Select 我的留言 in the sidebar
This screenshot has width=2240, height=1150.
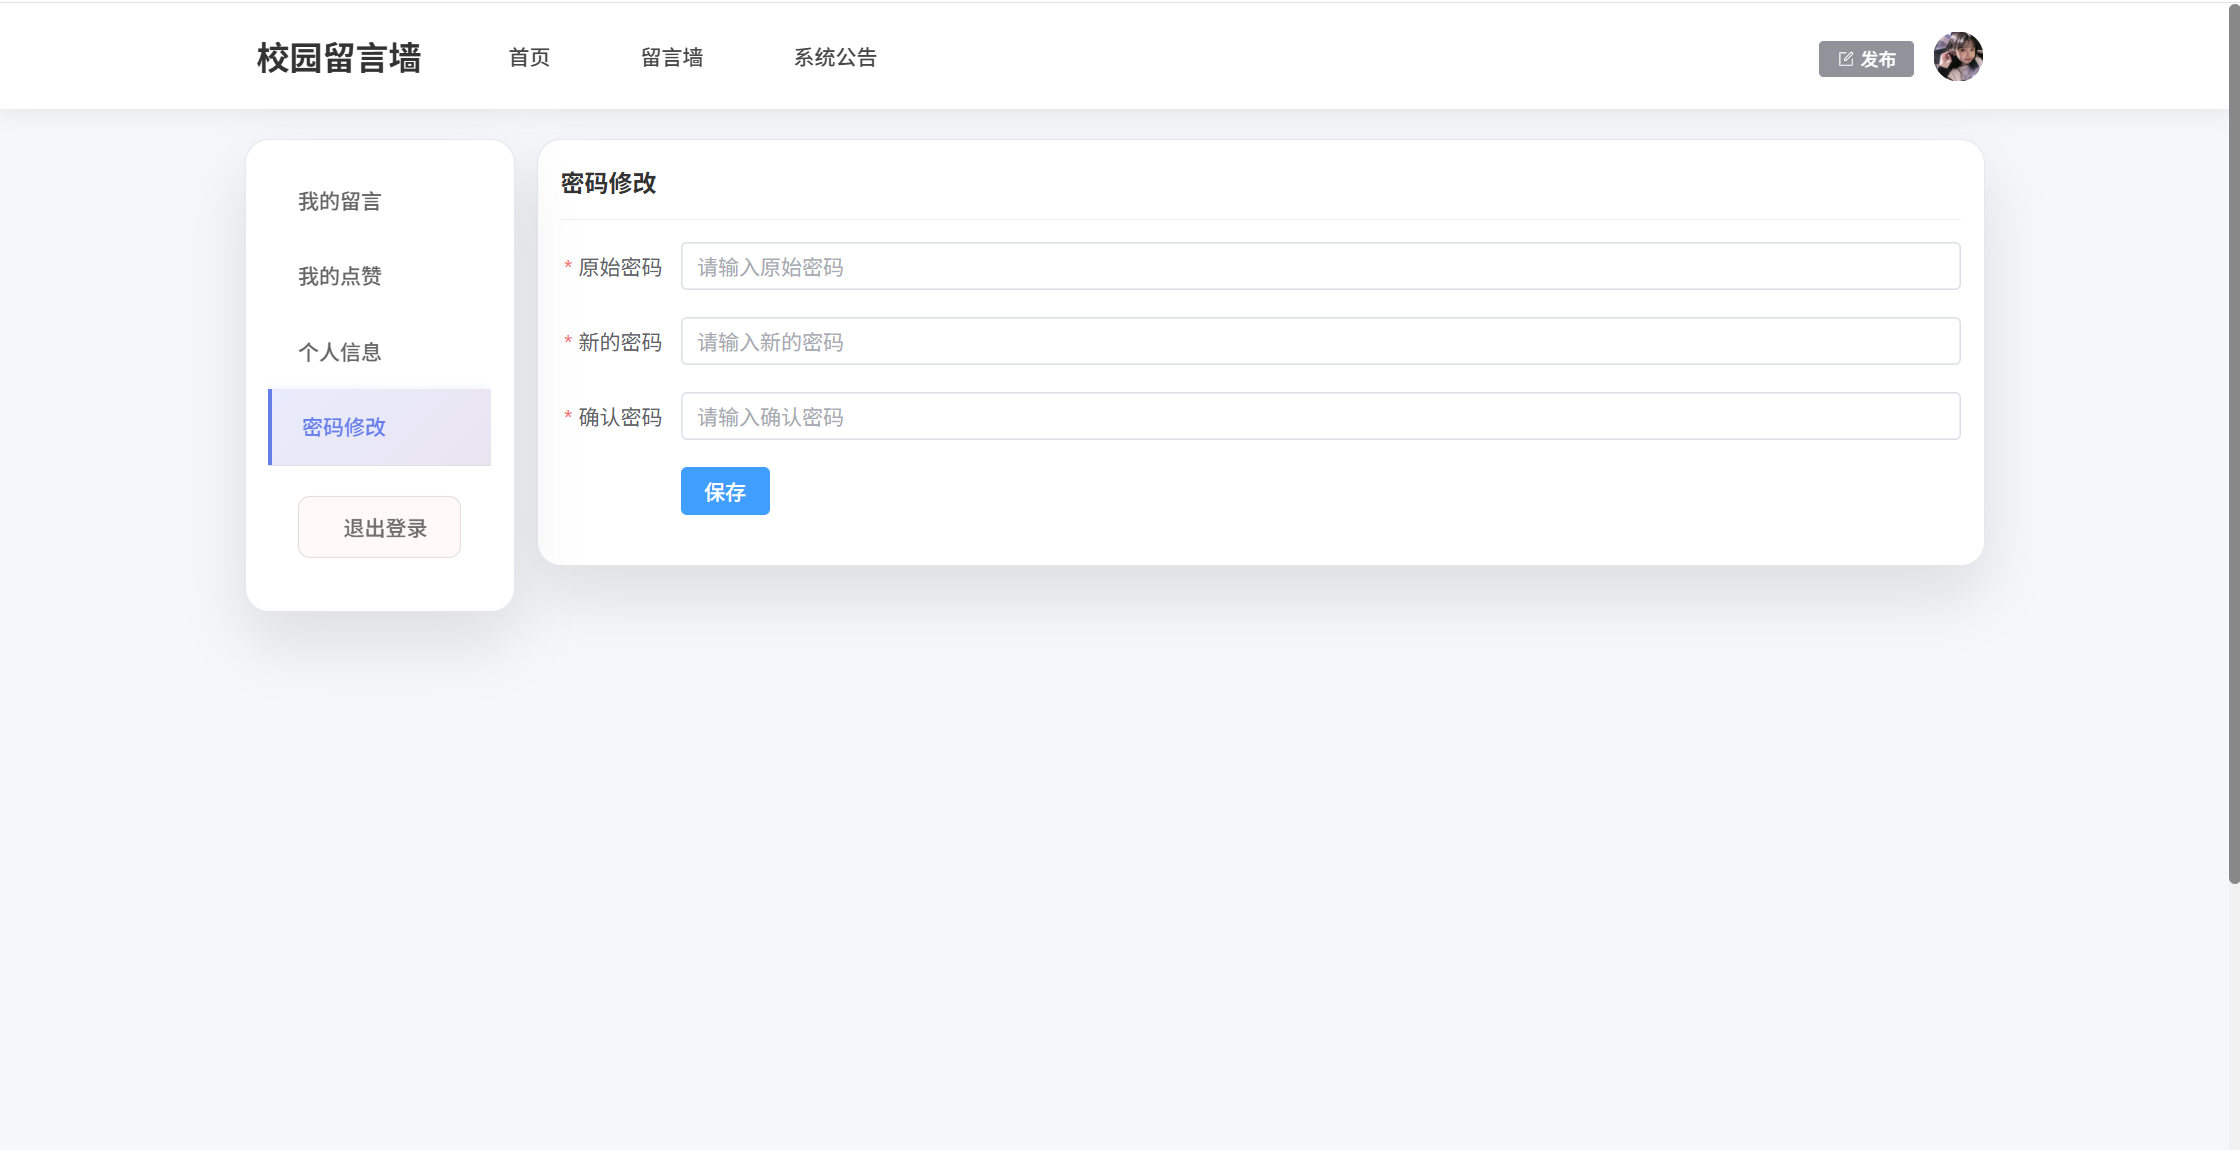coord(340,202)
